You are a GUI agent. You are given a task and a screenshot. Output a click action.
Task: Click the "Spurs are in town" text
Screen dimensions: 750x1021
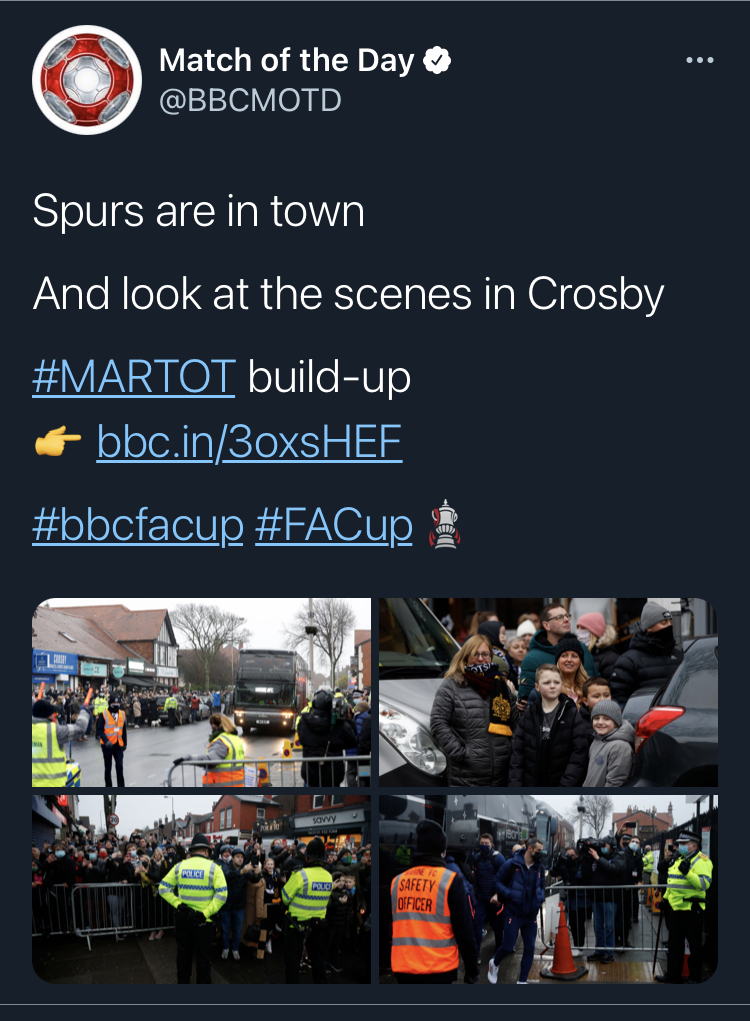(x=198, y=211)
